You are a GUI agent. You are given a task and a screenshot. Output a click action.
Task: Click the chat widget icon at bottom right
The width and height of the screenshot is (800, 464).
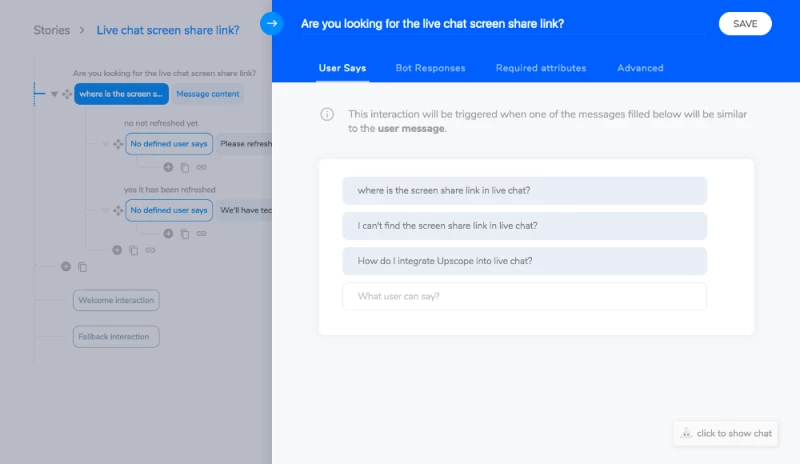[686, 433]
